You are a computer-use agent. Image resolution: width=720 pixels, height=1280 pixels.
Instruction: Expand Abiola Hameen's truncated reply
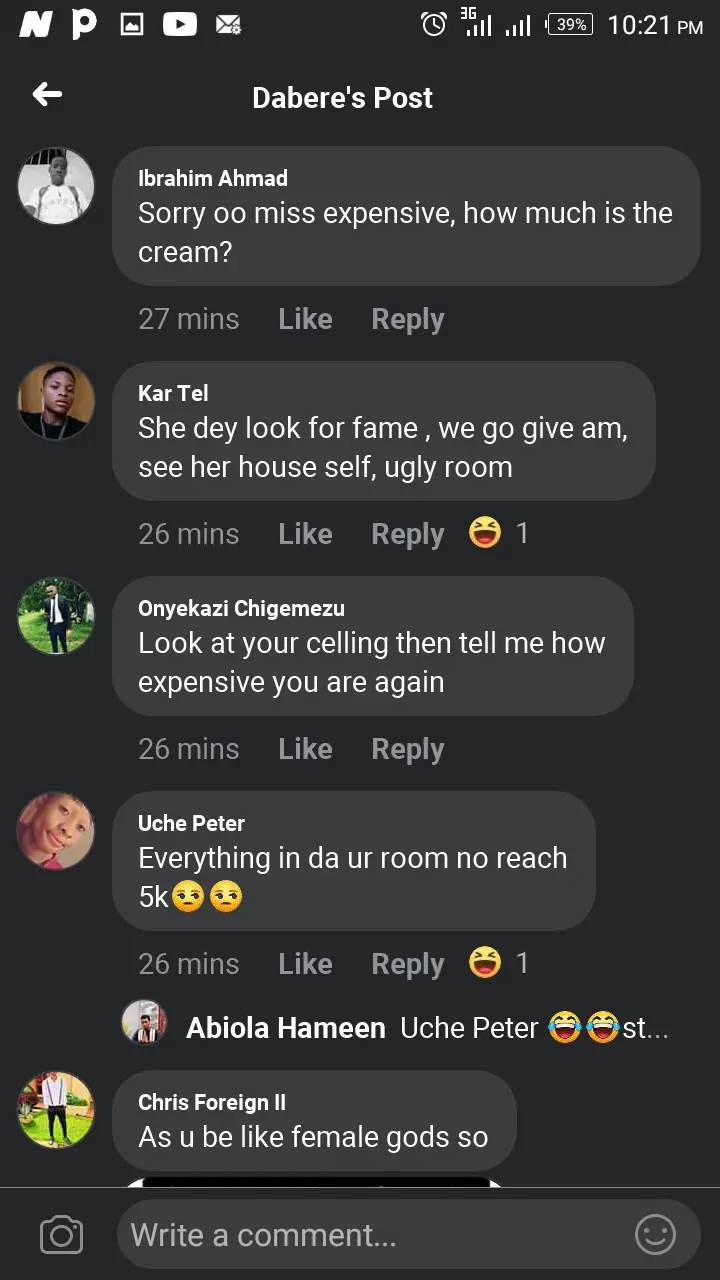(x=646, y=1028)
